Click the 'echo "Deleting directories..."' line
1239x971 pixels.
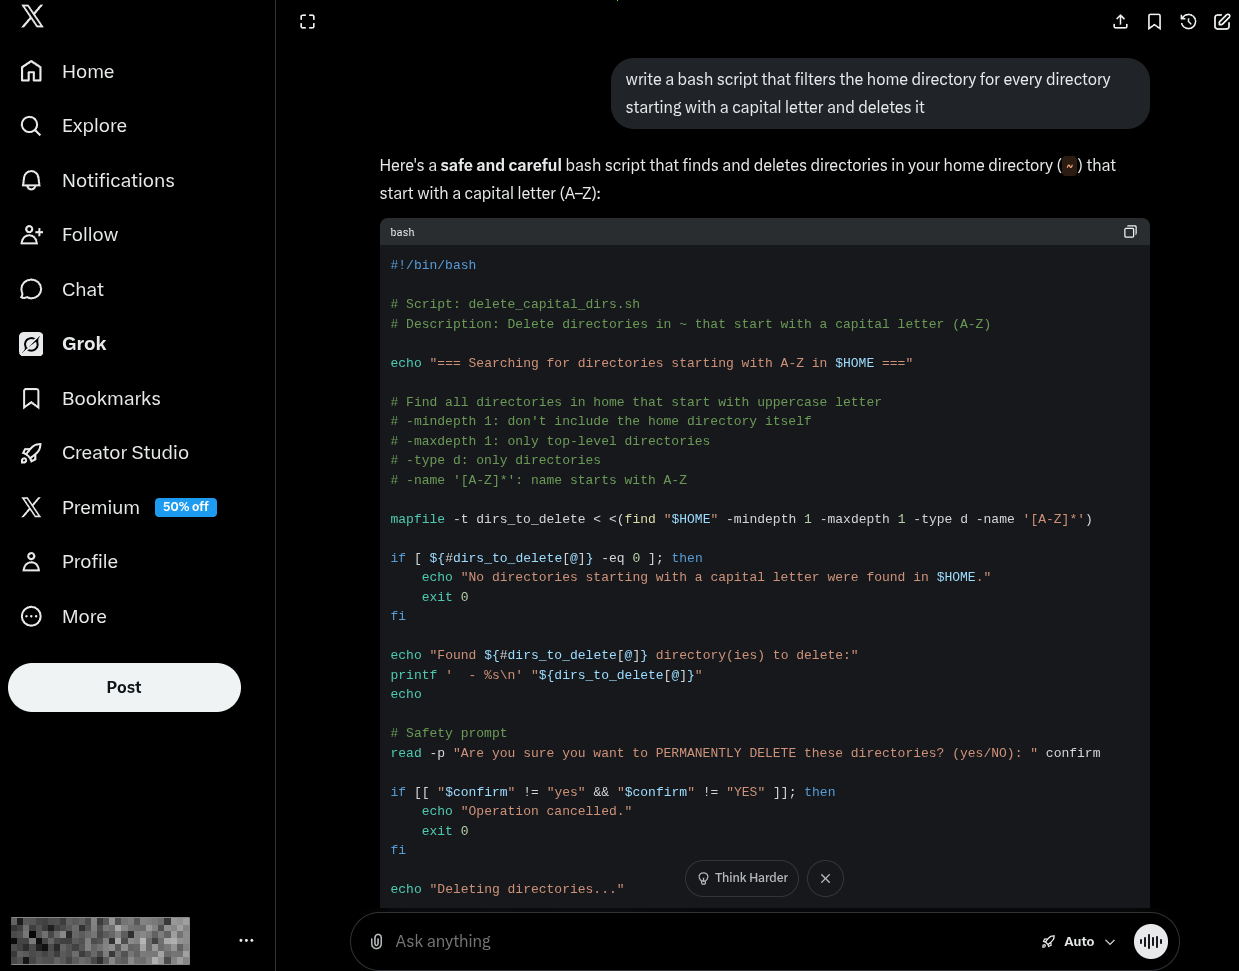[507, 889]
